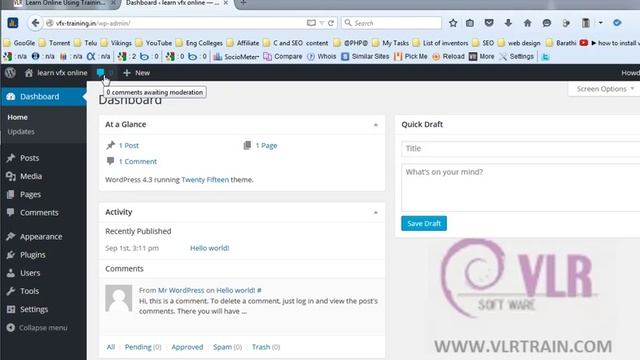Collapse the Activity panel
Screen dimensions: 640x360
(x=376, y=212)
